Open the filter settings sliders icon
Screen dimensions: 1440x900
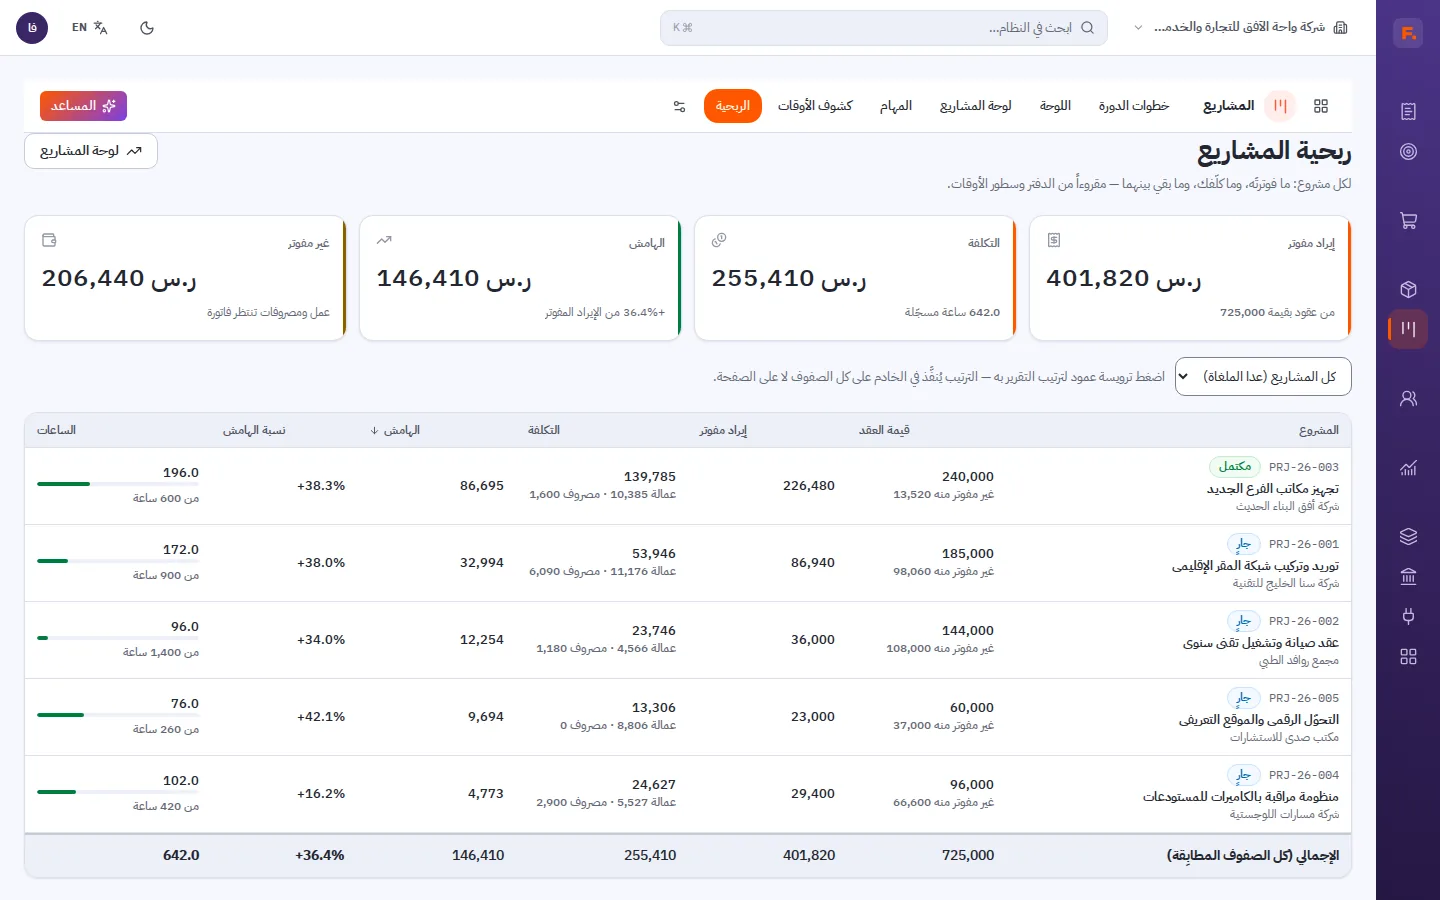point(679,106)
